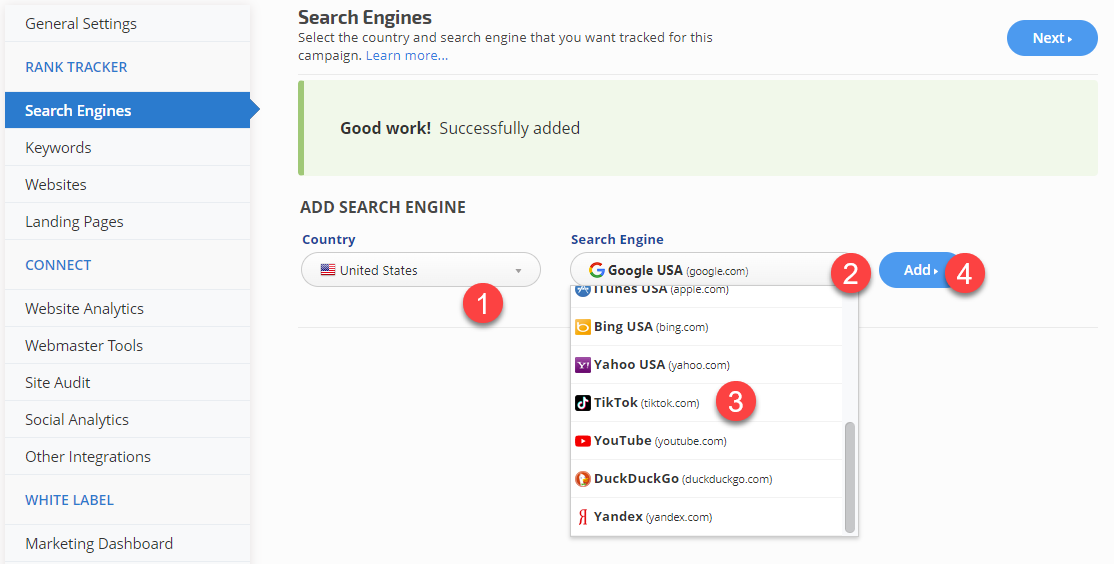Click the Yandex red letter icon
The width and height of the screenshot is (1114, 564).
583,517
